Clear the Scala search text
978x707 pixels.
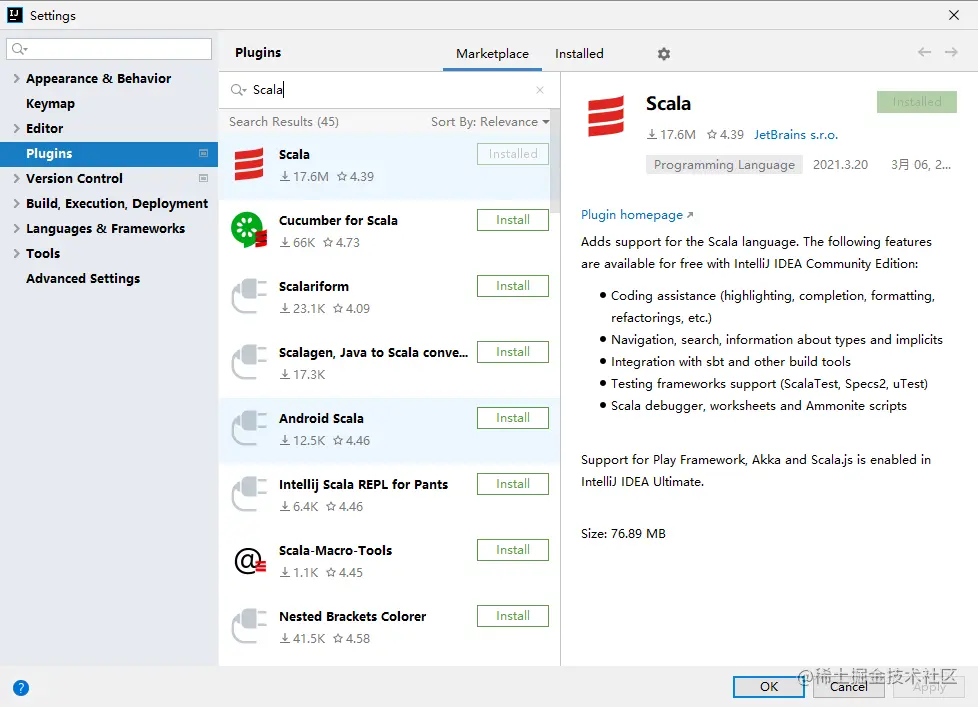click(540, 90)
